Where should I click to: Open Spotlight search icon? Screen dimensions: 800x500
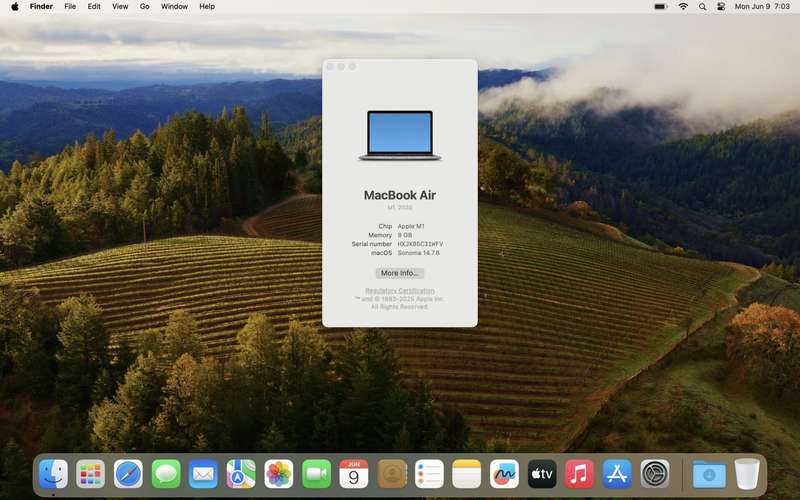point(703,7)
